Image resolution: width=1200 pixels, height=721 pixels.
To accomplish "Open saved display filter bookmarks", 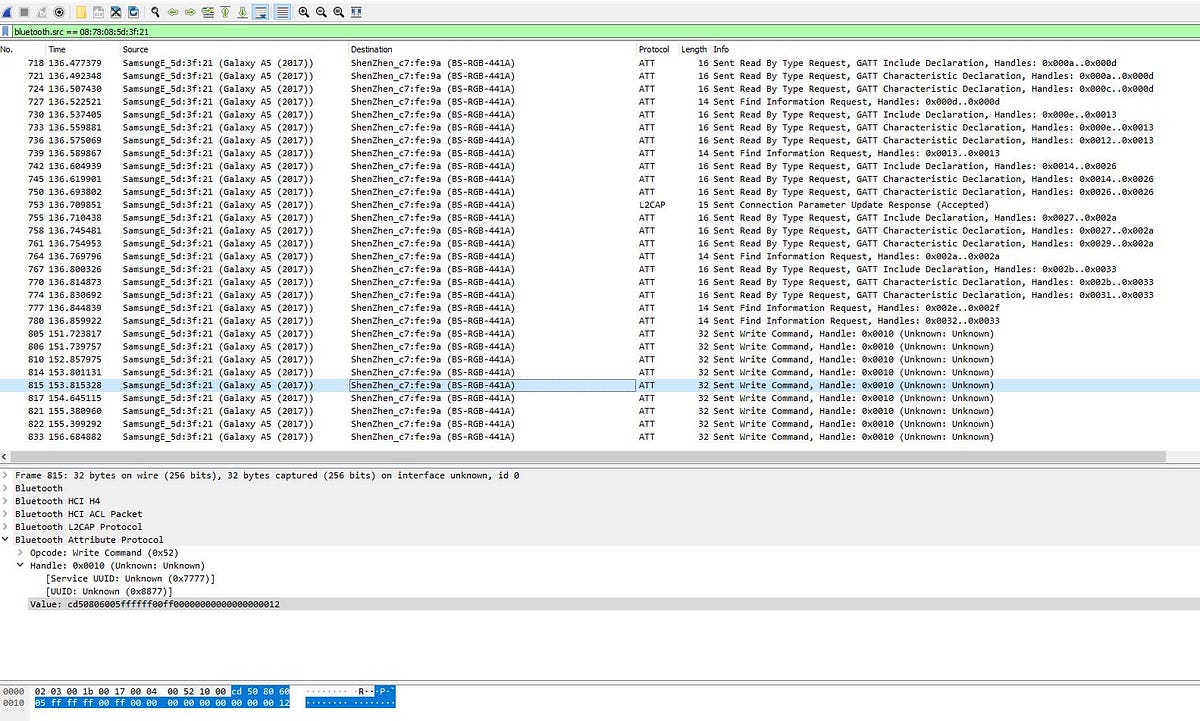I will click(6, 31).
